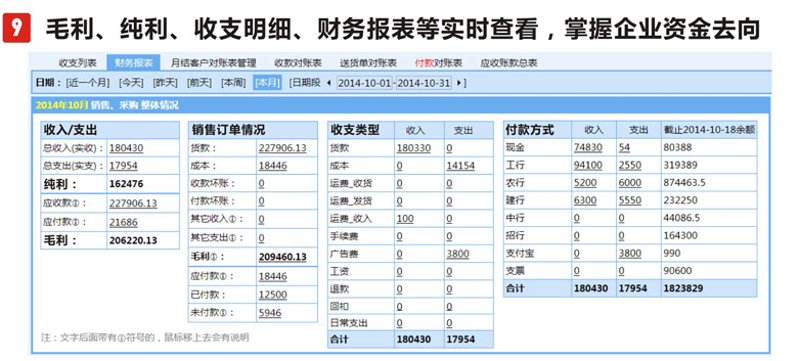Open the 月结客户对账表管理 tab
The height and width of the screenshot is (361, 800).
[213, 63]
